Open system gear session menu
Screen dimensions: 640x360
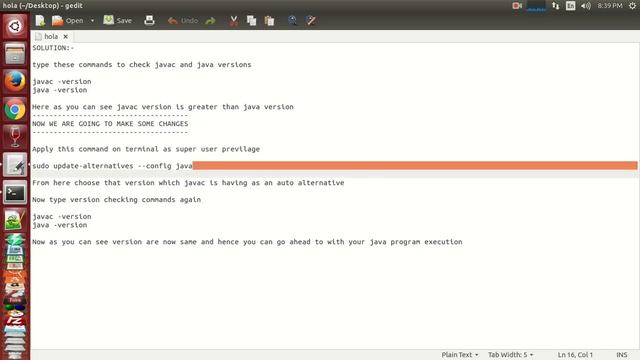click(632, 6)
